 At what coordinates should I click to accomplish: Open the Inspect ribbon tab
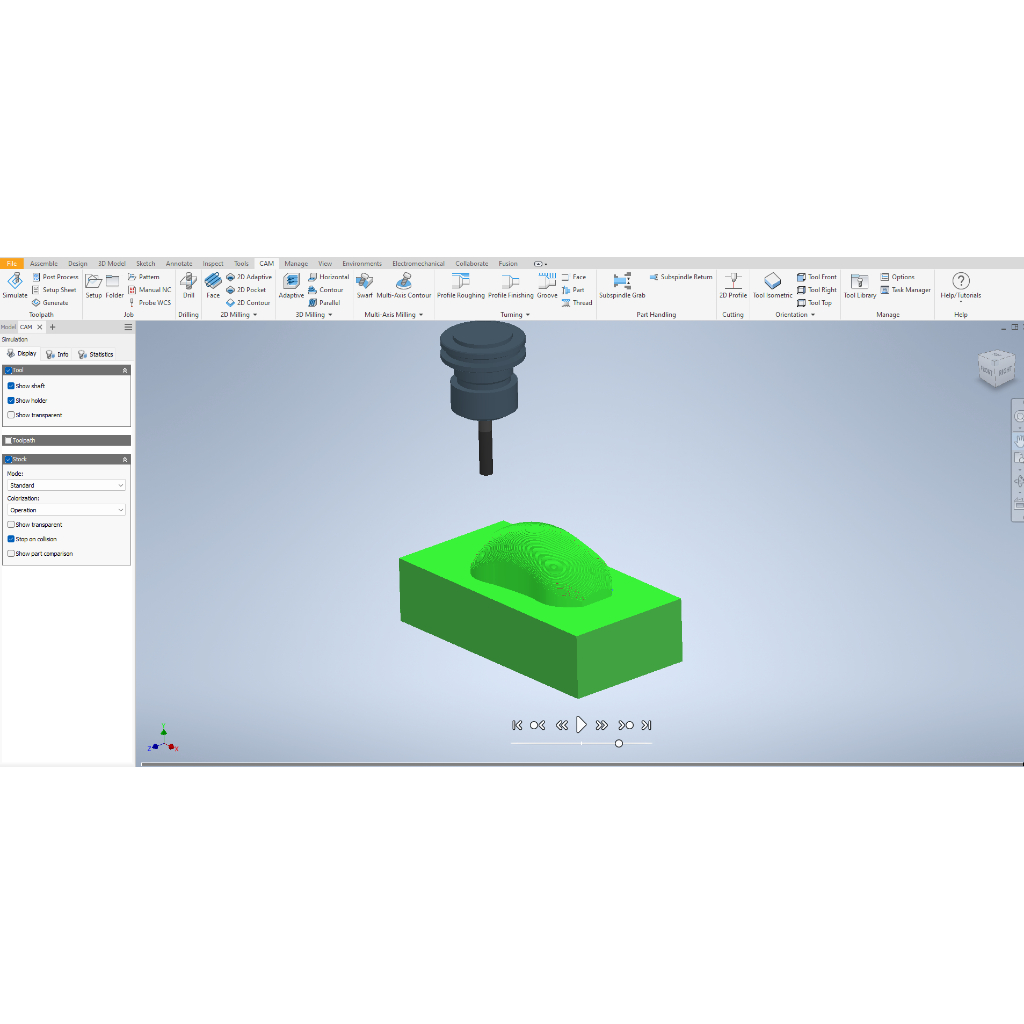coord(213,264)
